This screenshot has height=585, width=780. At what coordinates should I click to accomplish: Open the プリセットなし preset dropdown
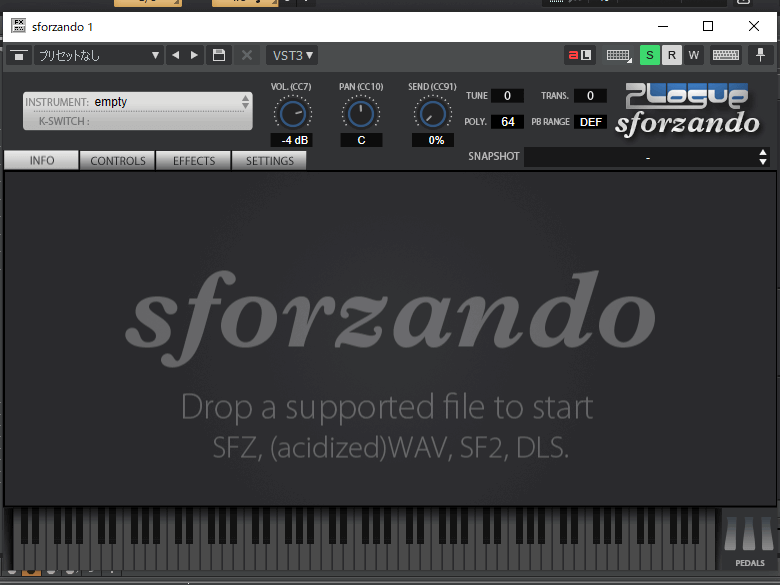[x=98, y=55]
